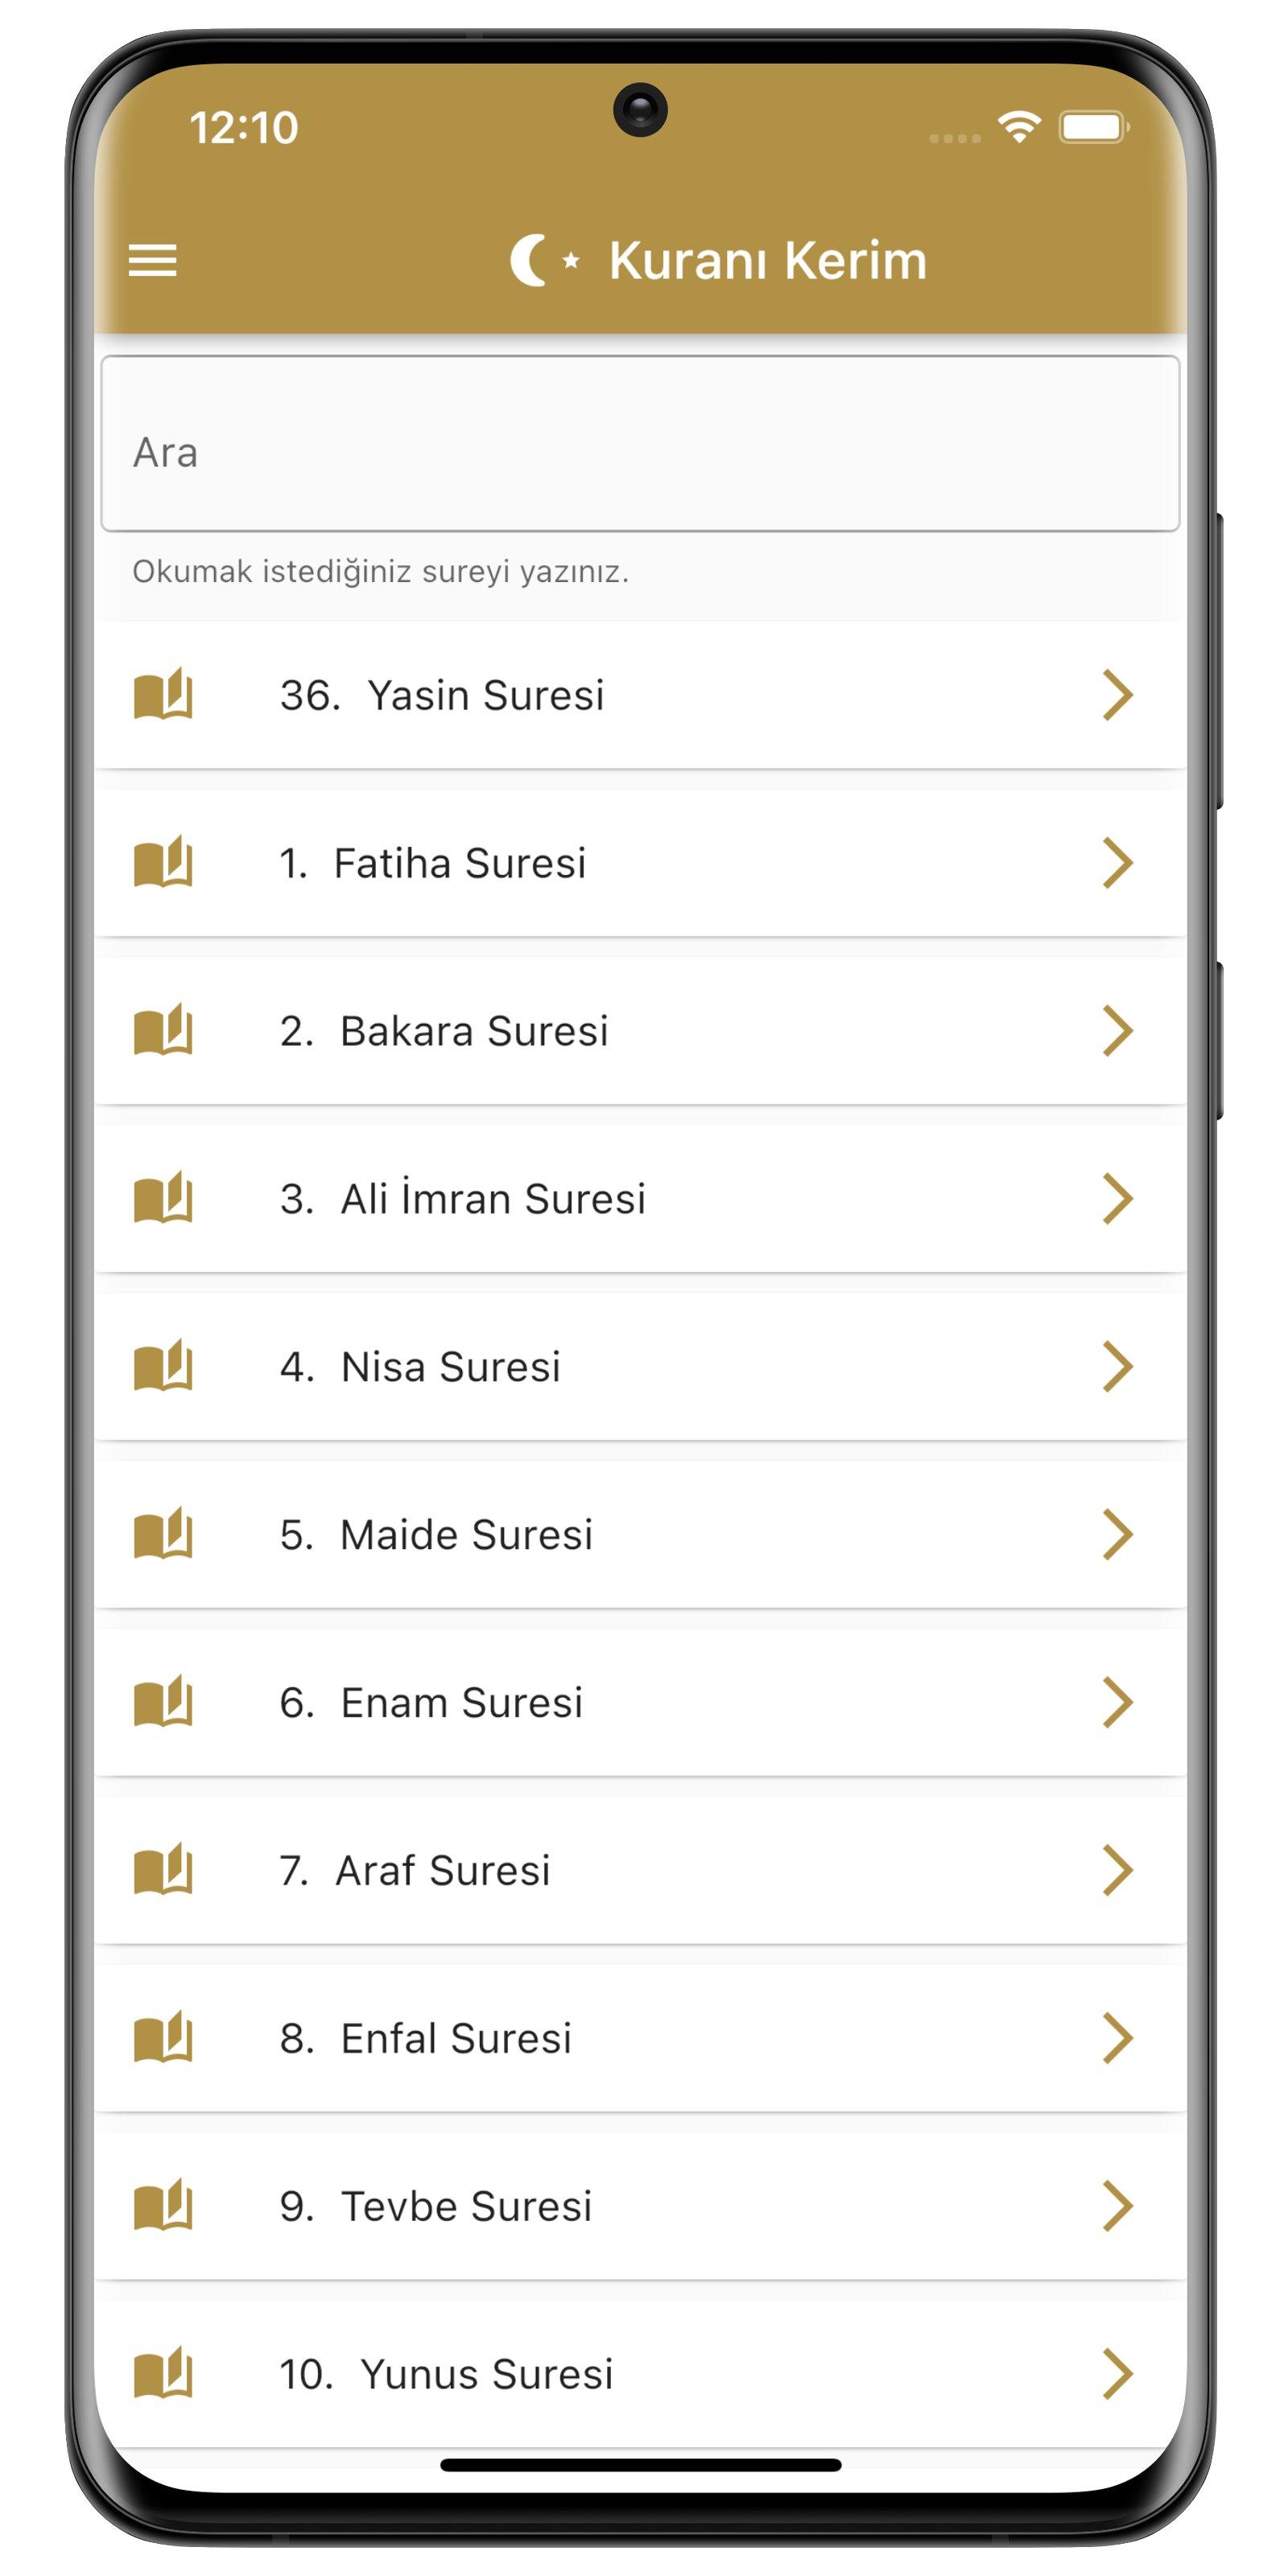Open Maide Suresi via the right chevron
The width and height of the screenshot is (1288, 2576).
(1117, 1535)
